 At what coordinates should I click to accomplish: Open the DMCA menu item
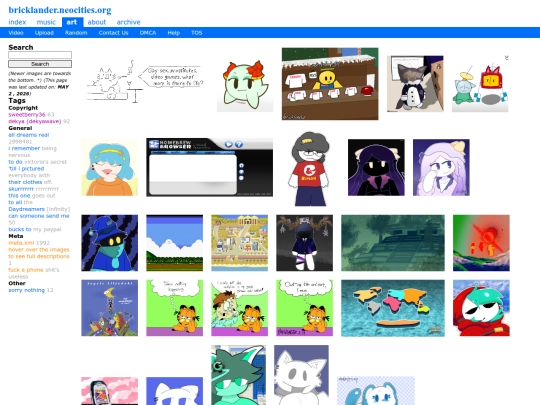click(148, 33)
